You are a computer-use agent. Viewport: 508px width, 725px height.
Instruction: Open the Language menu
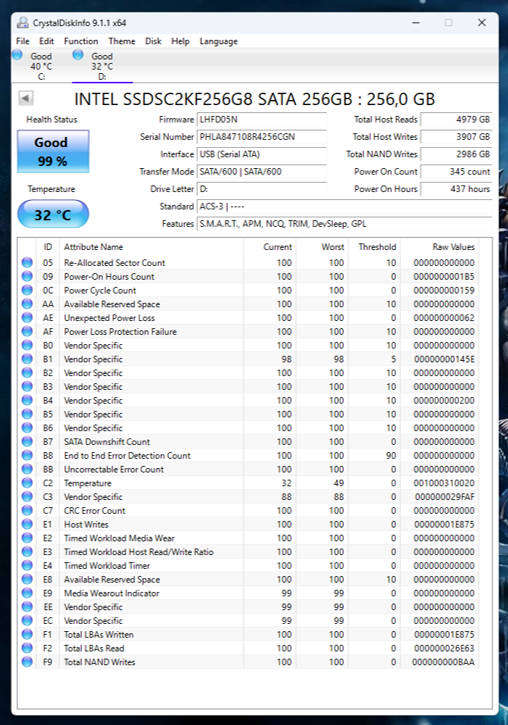219,41
